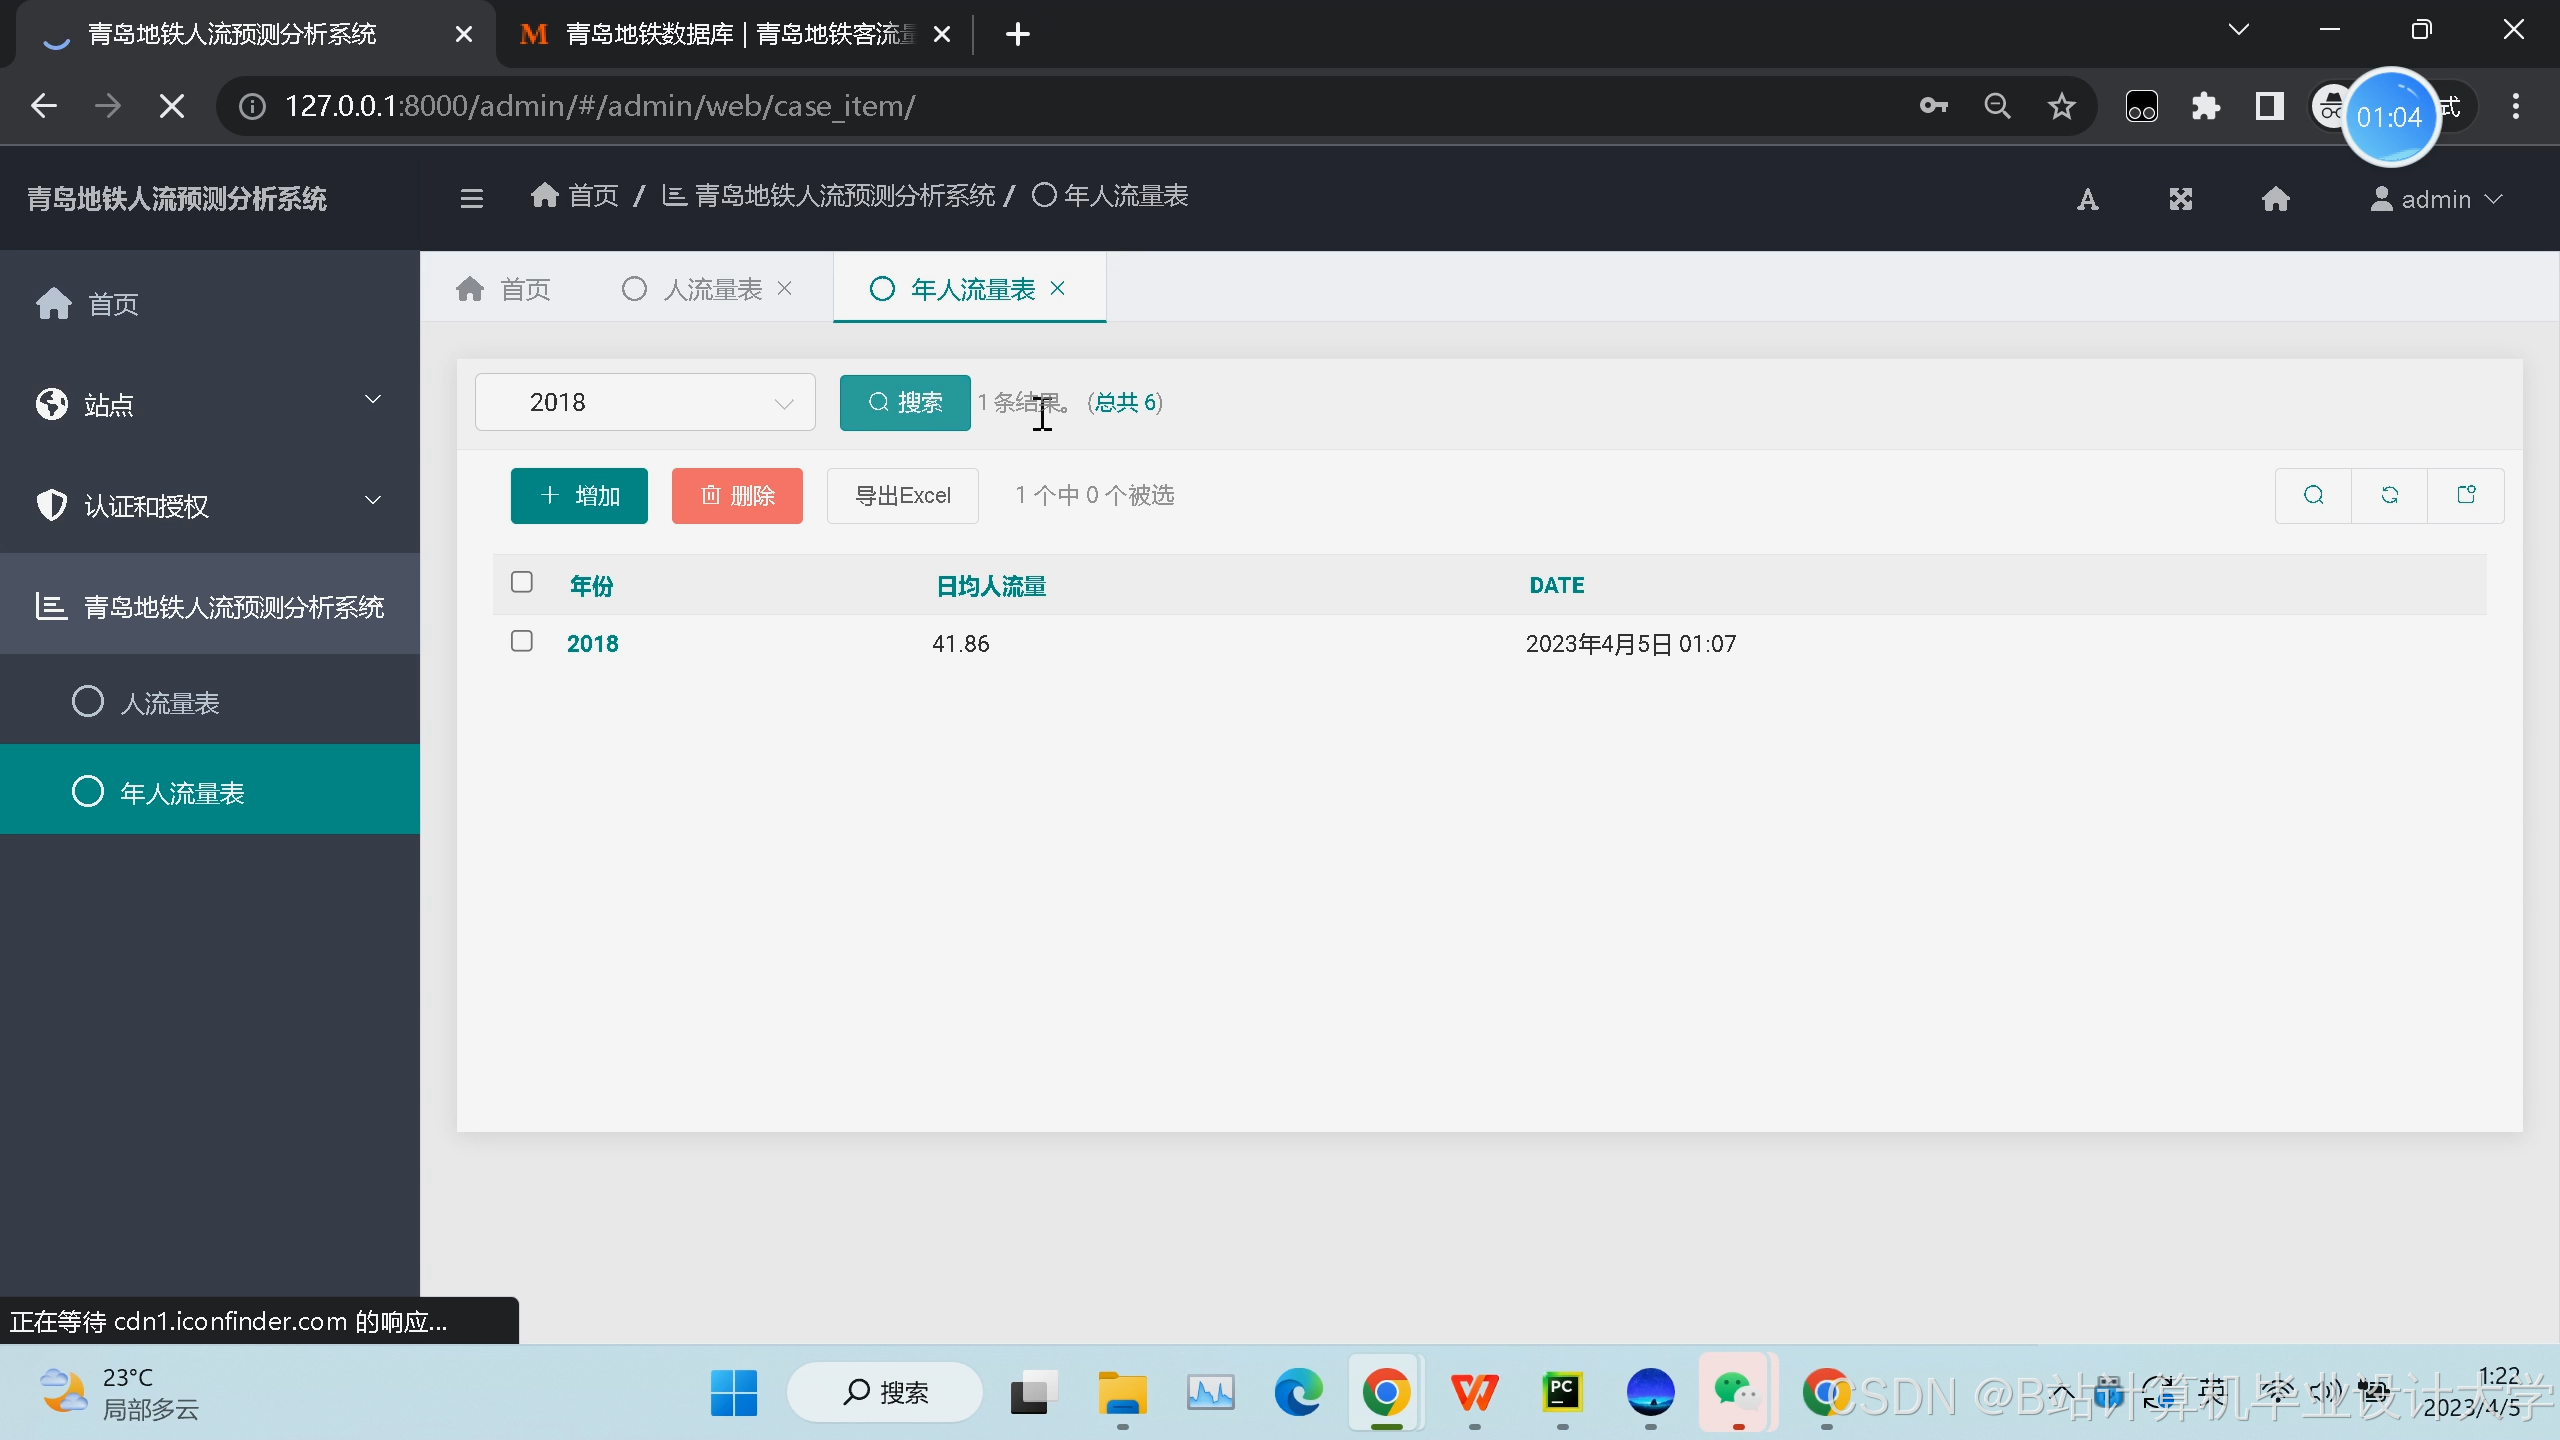Sort by the 年份 column header

click(x=592, y=586)
